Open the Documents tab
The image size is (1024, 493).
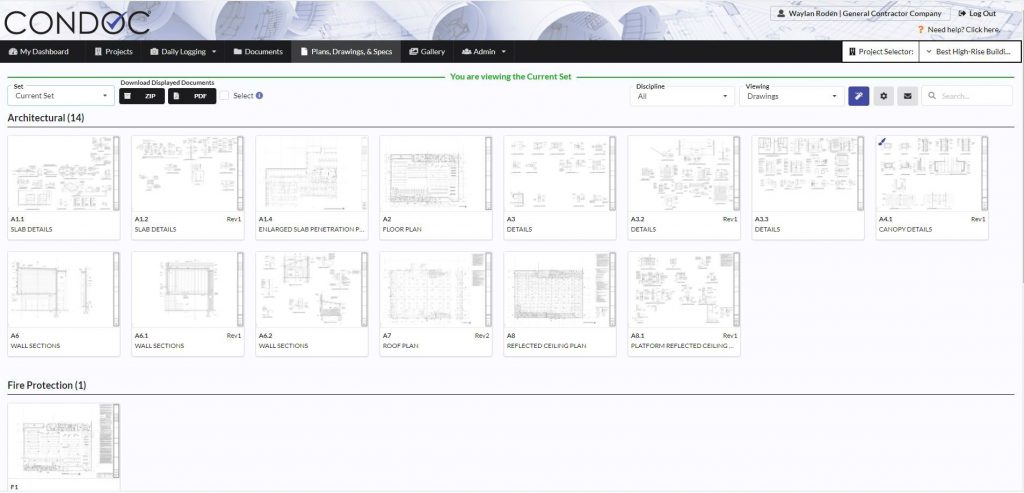pos(258,52)
